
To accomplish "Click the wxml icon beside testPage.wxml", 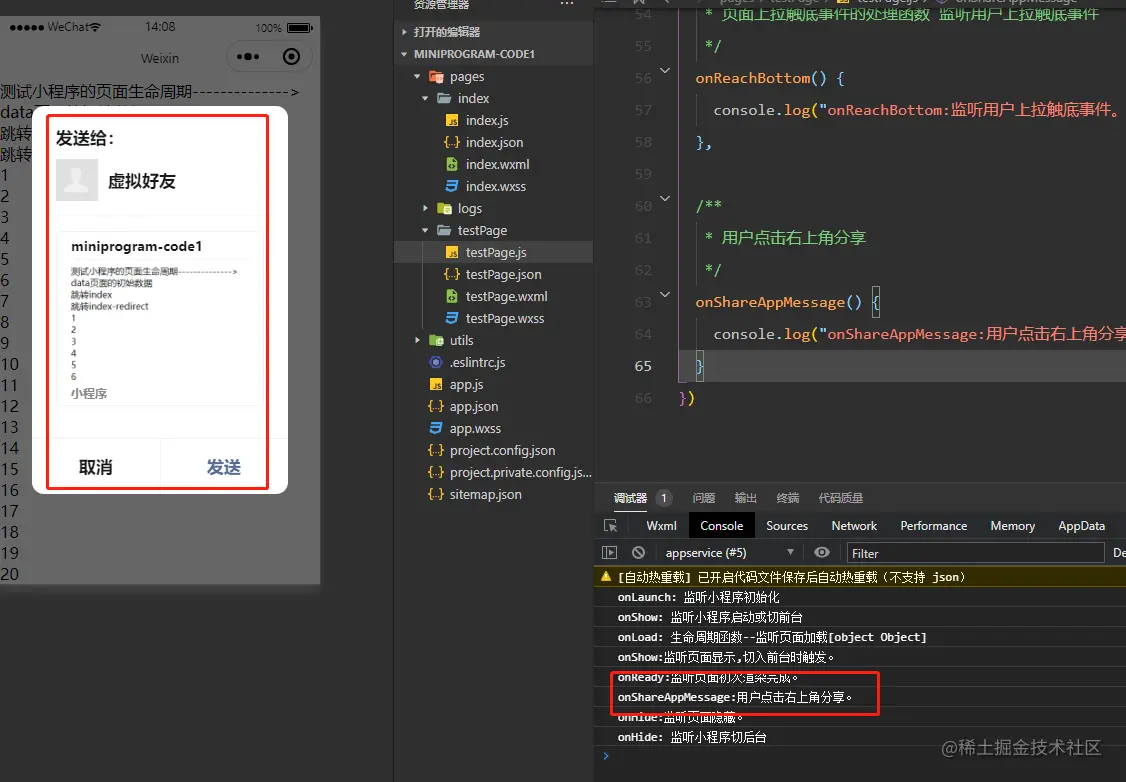I will click(452, 297).
